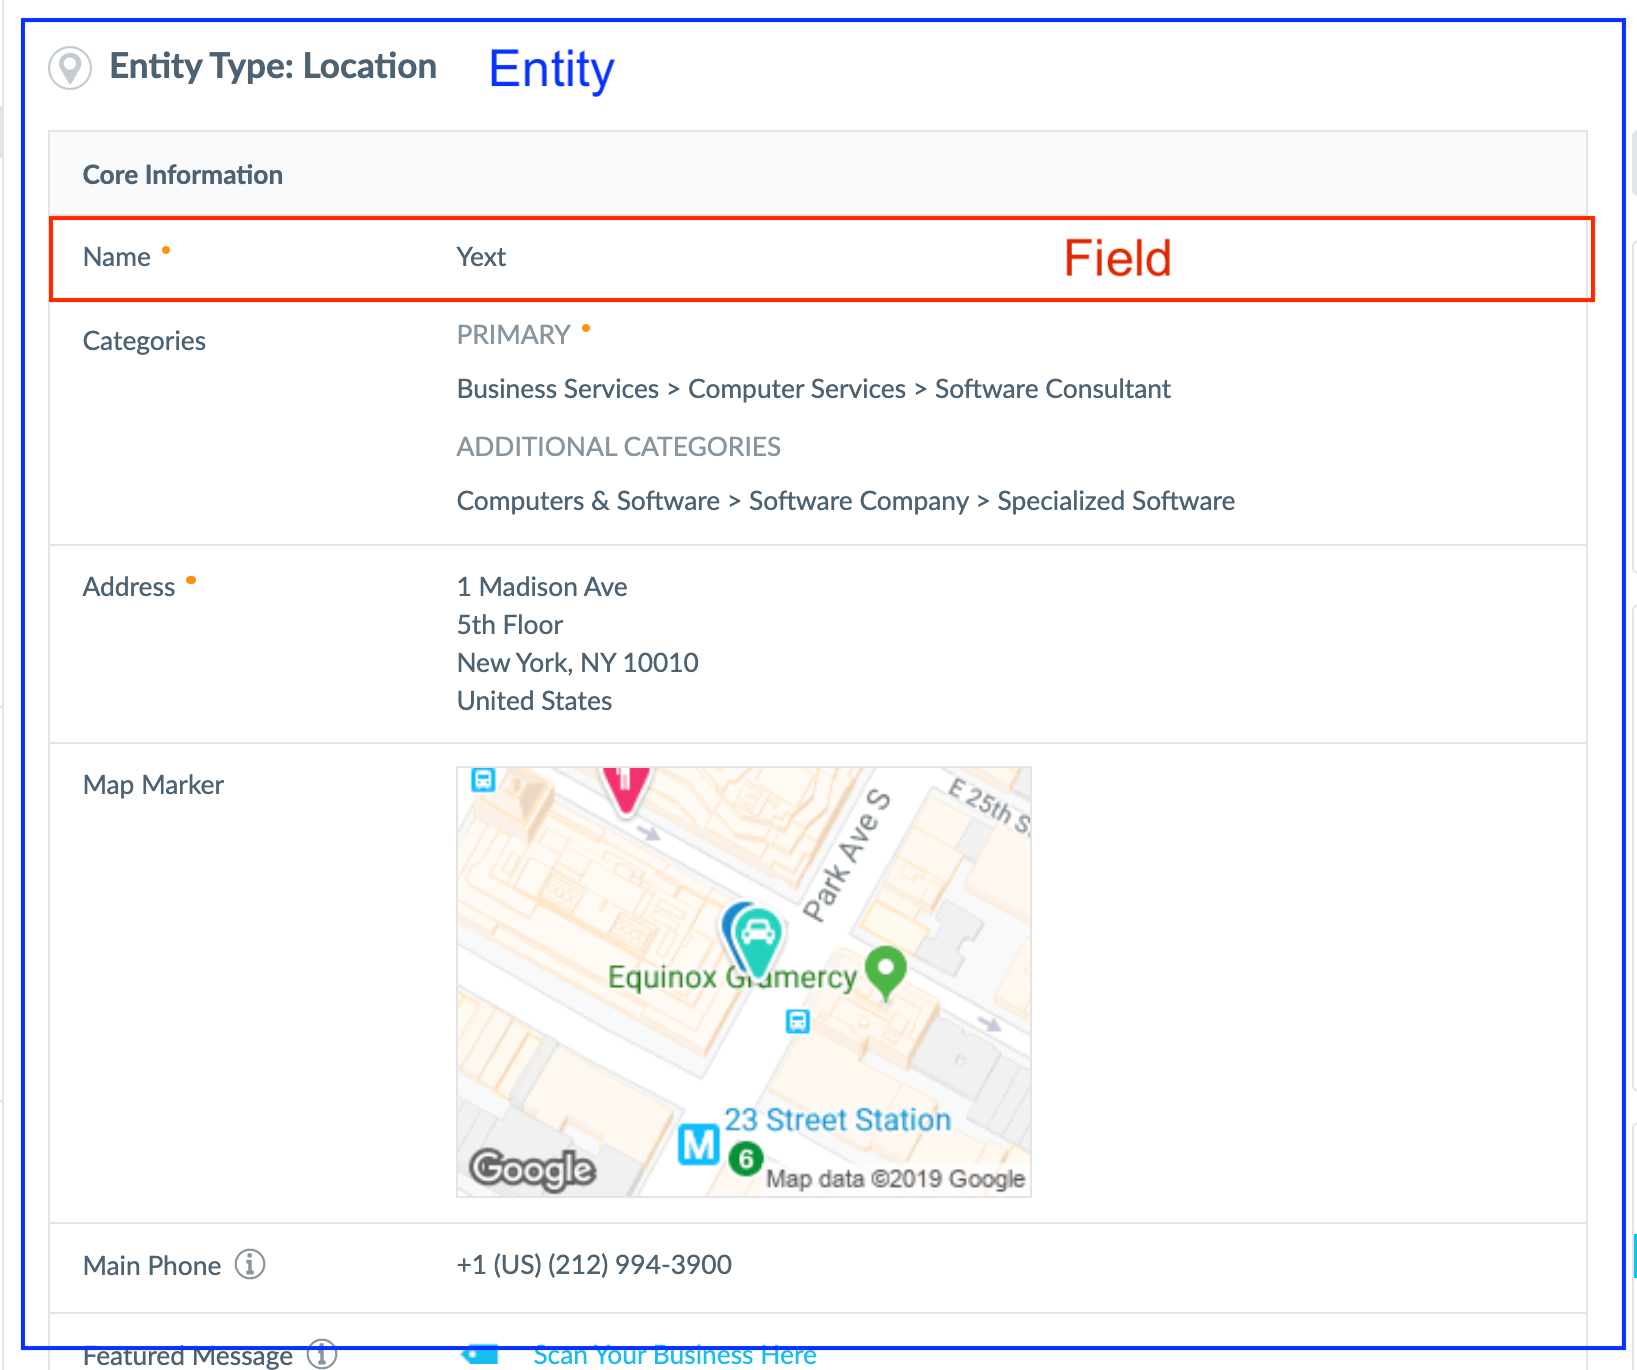Image resolution: width=1637 pixels, height=1370 pixels.
Task: Click the location pin icon beside Entity Type
Action: pos(70,68)
